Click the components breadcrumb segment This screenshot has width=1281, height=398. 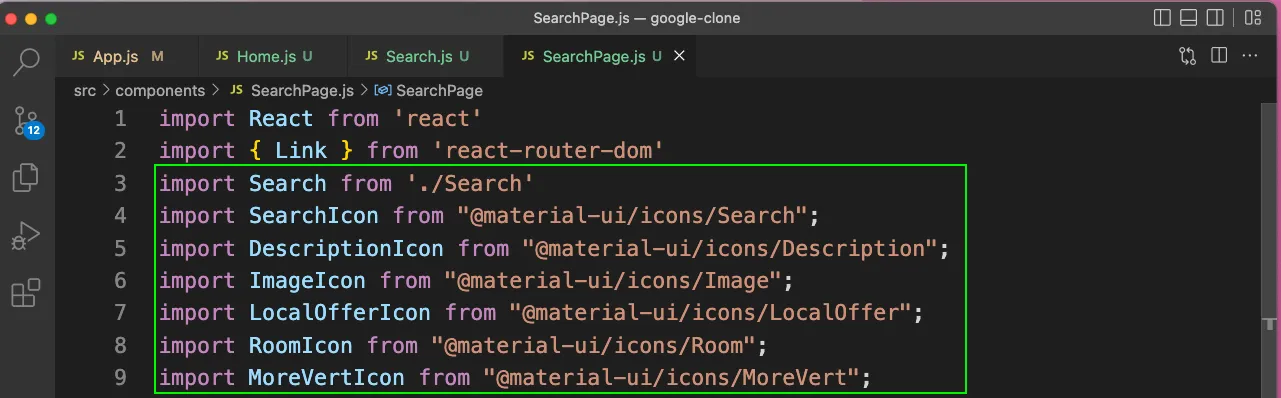(160, 90)
